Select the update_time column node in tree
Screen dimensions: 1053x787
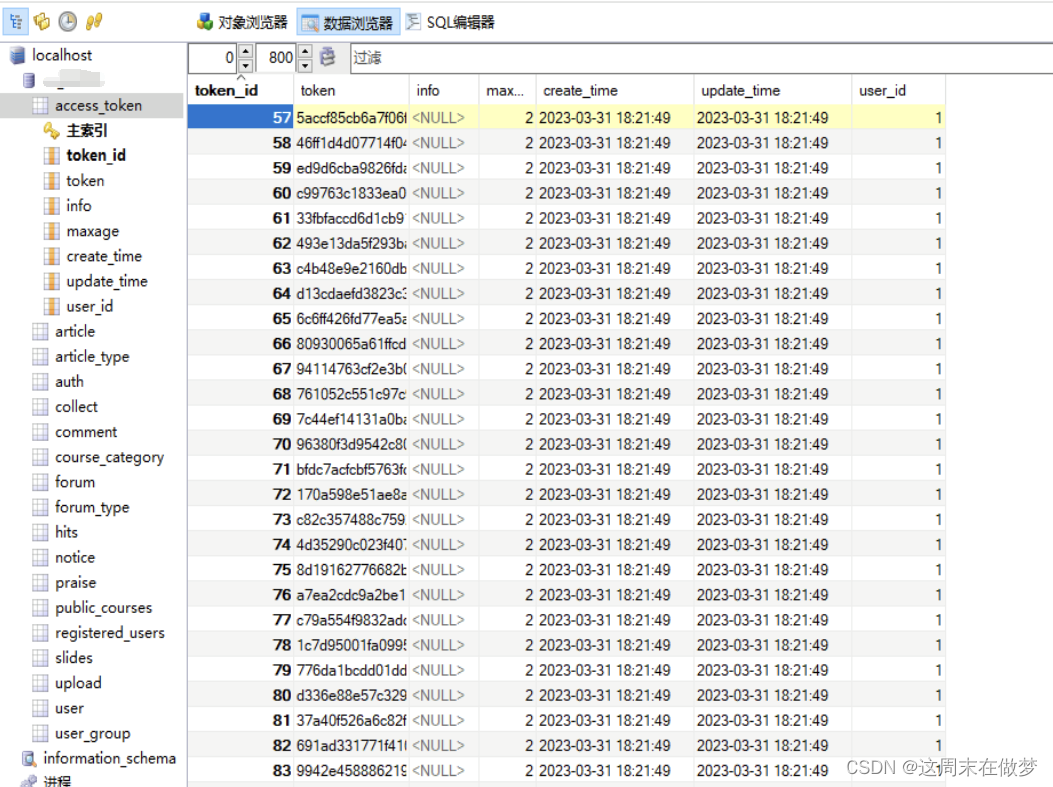(107, 281)
